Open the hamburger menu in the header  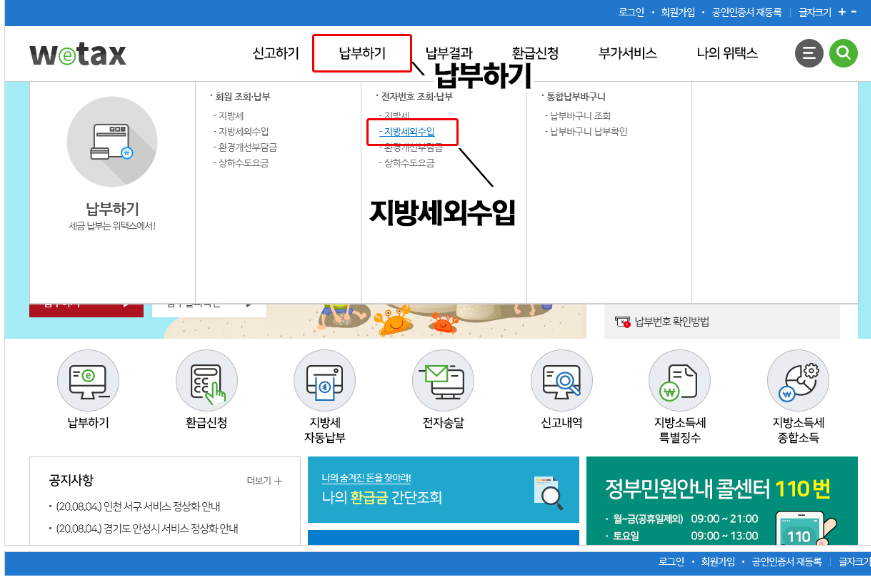pyautogui.click(x=809, y=53)
